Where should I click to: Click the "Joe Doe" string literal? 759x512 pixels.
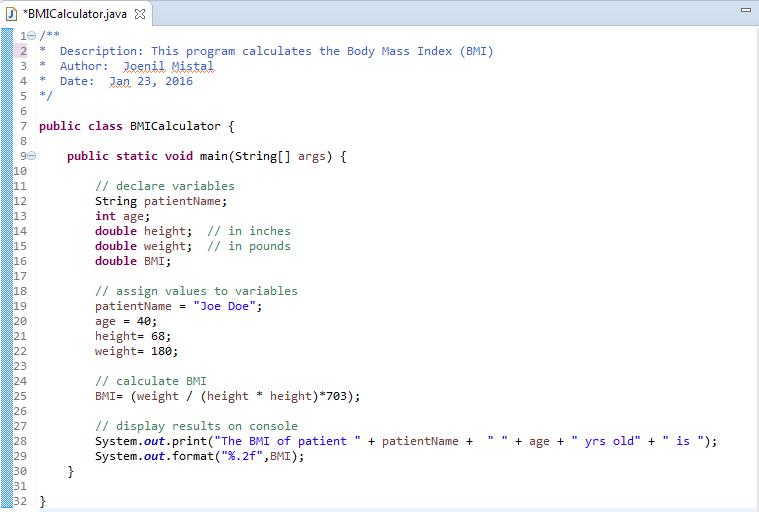(224, 306)
